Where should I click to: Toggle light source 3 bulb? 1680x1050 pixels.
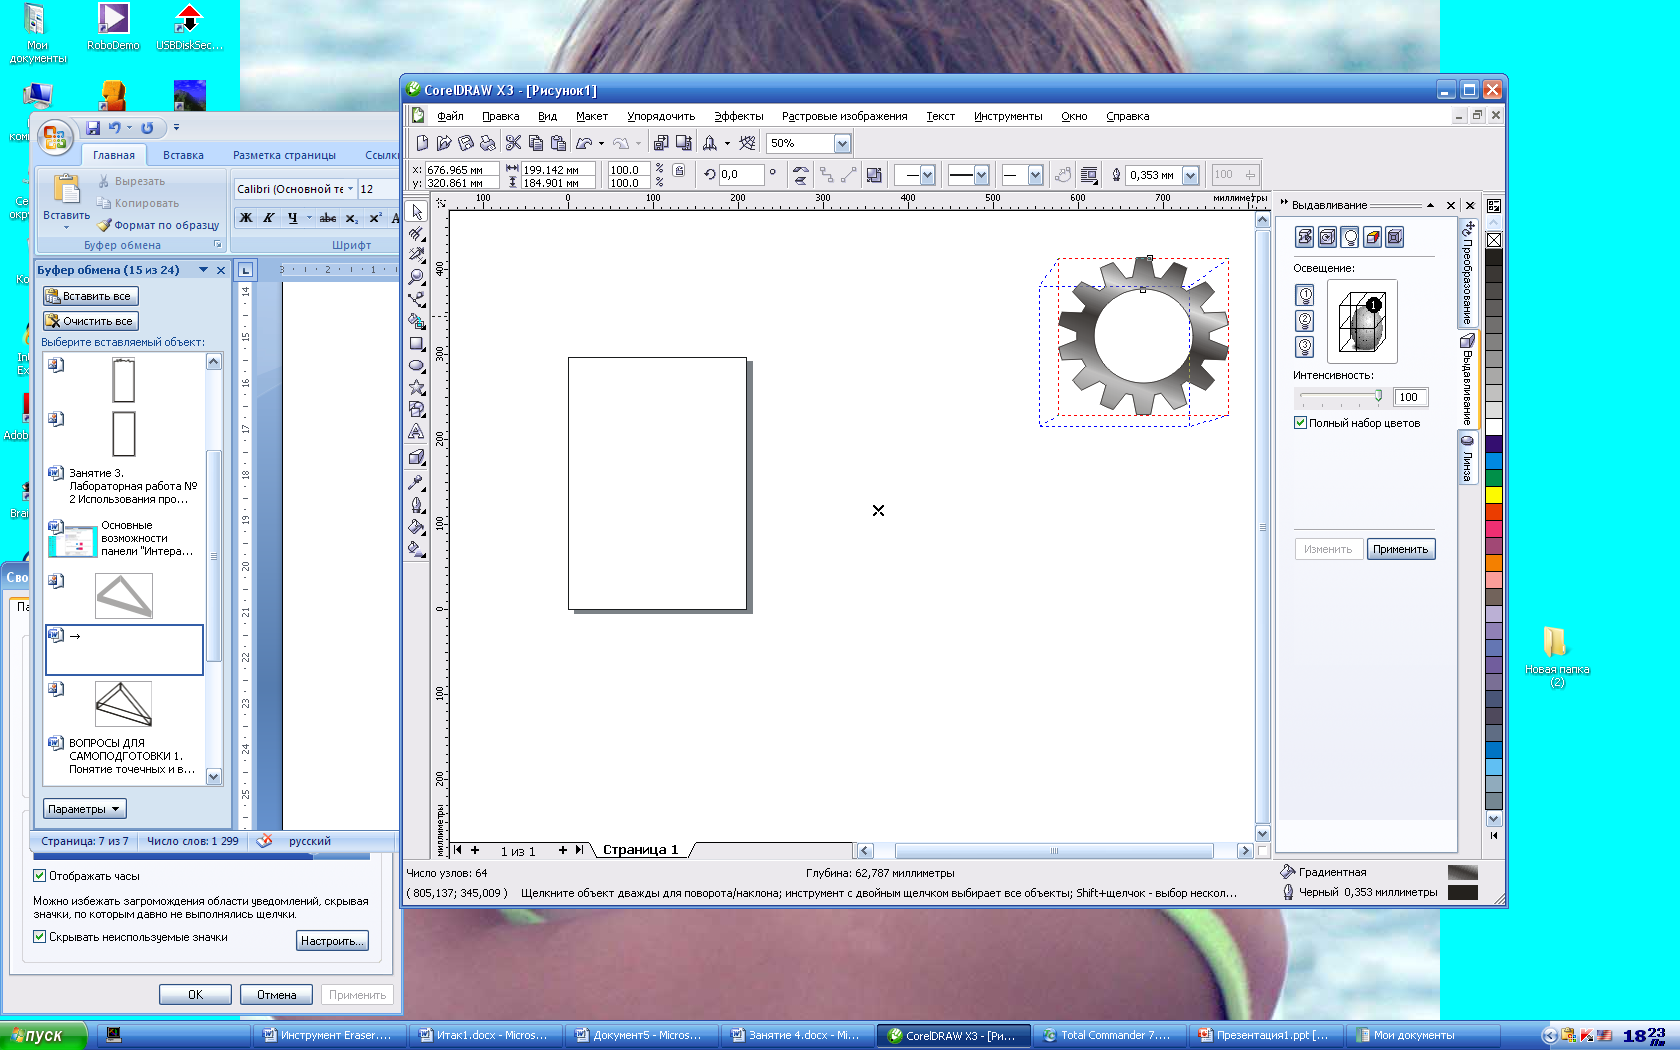1305,347
